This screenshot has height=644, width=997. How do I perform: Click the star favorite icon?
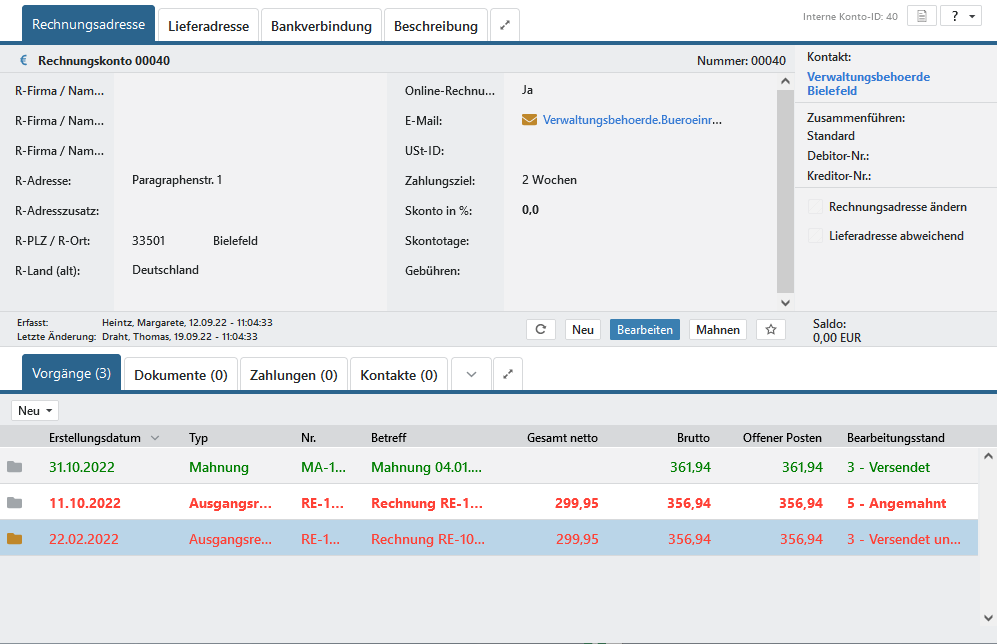[770, 330]
